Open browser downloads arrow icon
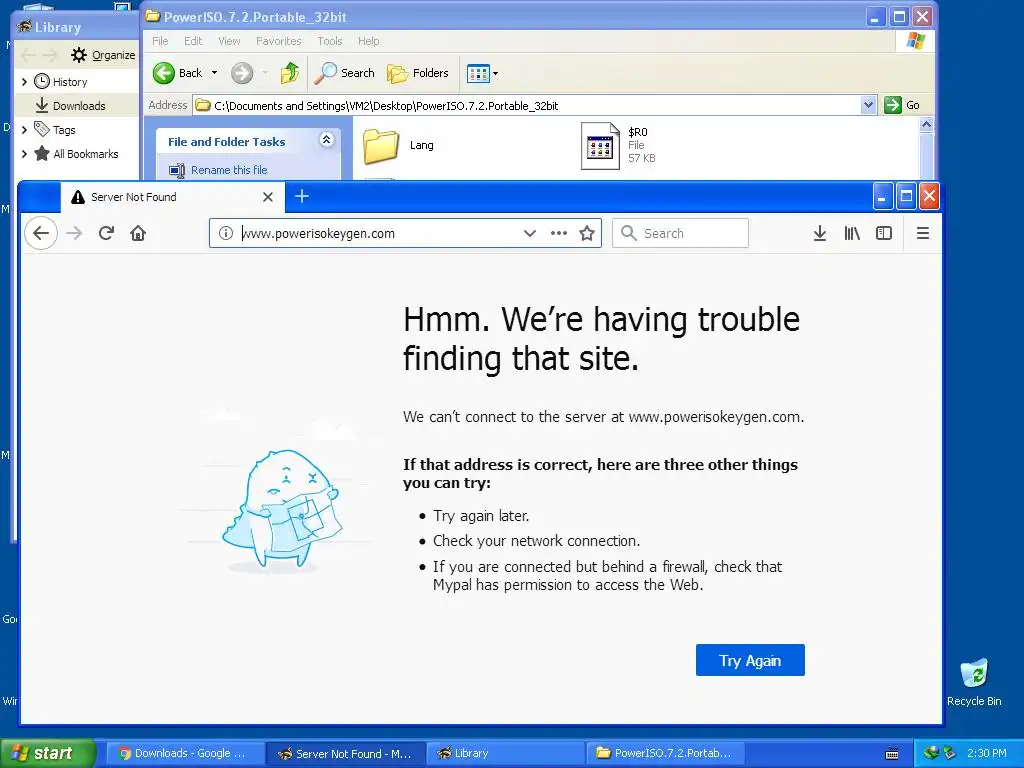 click(820, 233)
